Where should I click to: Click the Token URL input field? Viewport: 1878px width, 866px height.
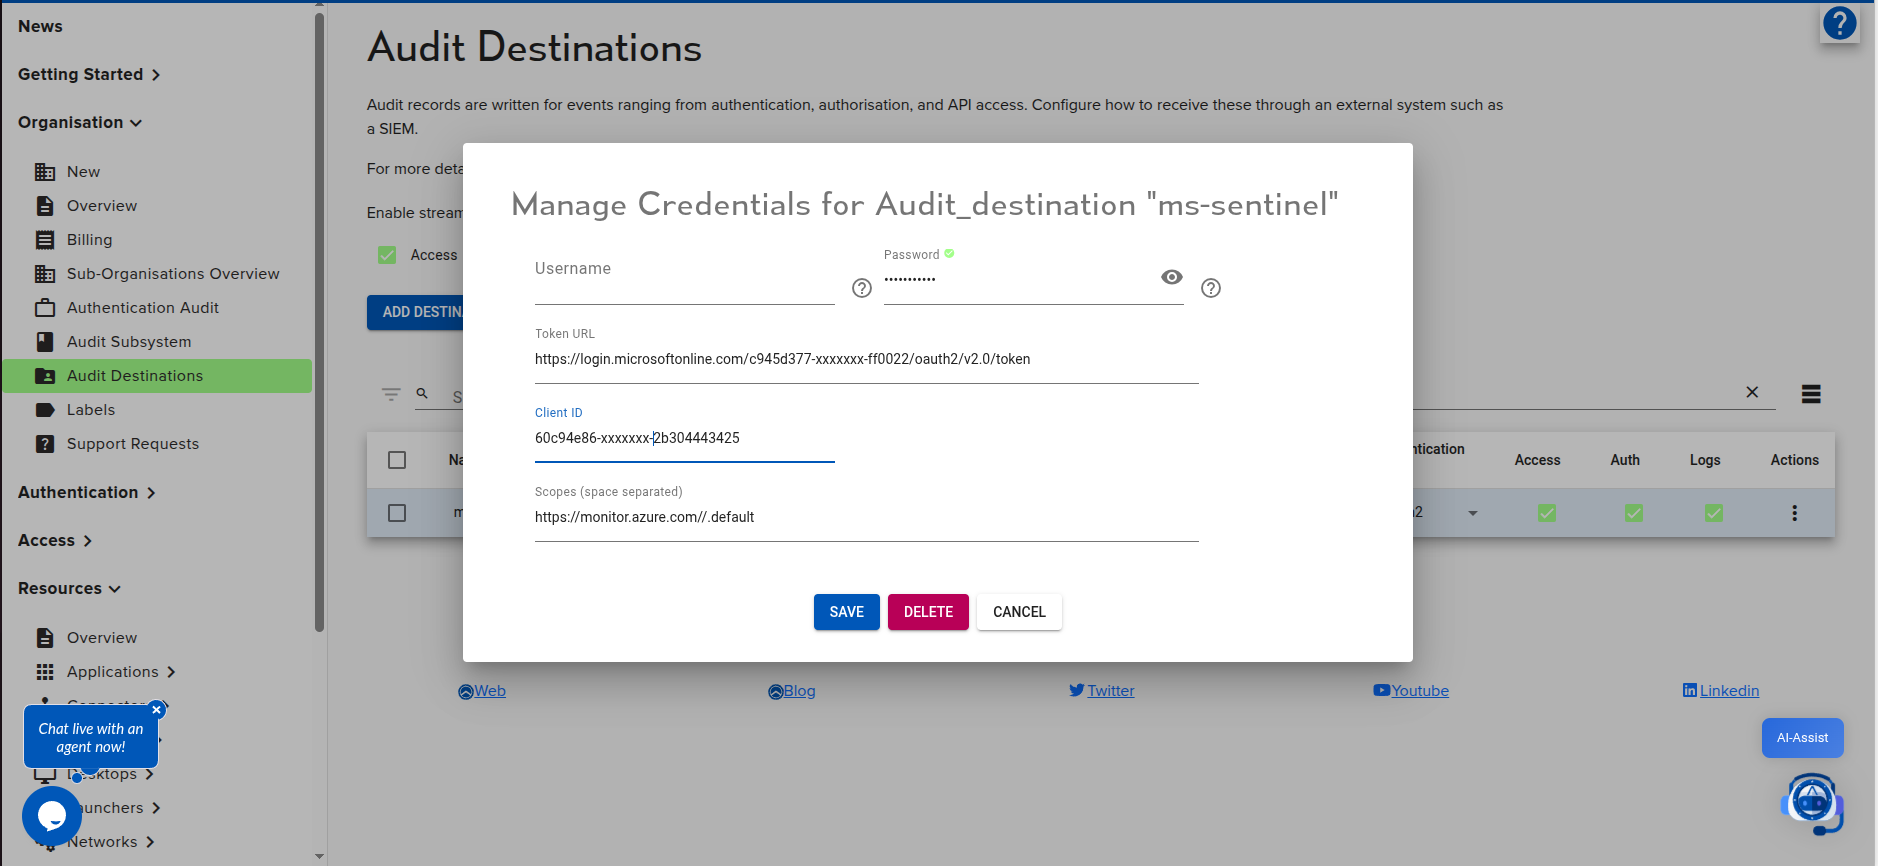click(867, 359)
